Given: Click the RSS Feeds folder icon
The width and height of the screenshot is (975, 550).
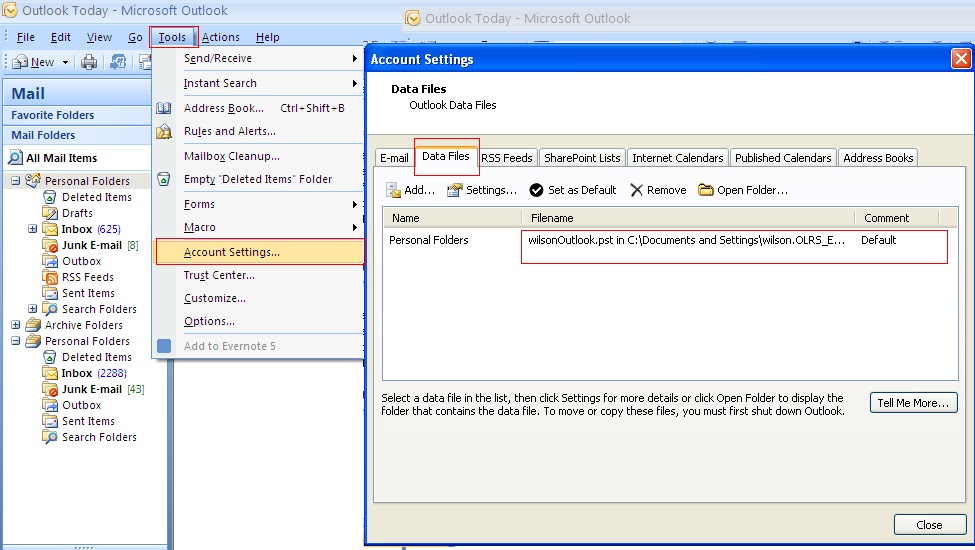Looking at the screenshot, I should (50, 277).
